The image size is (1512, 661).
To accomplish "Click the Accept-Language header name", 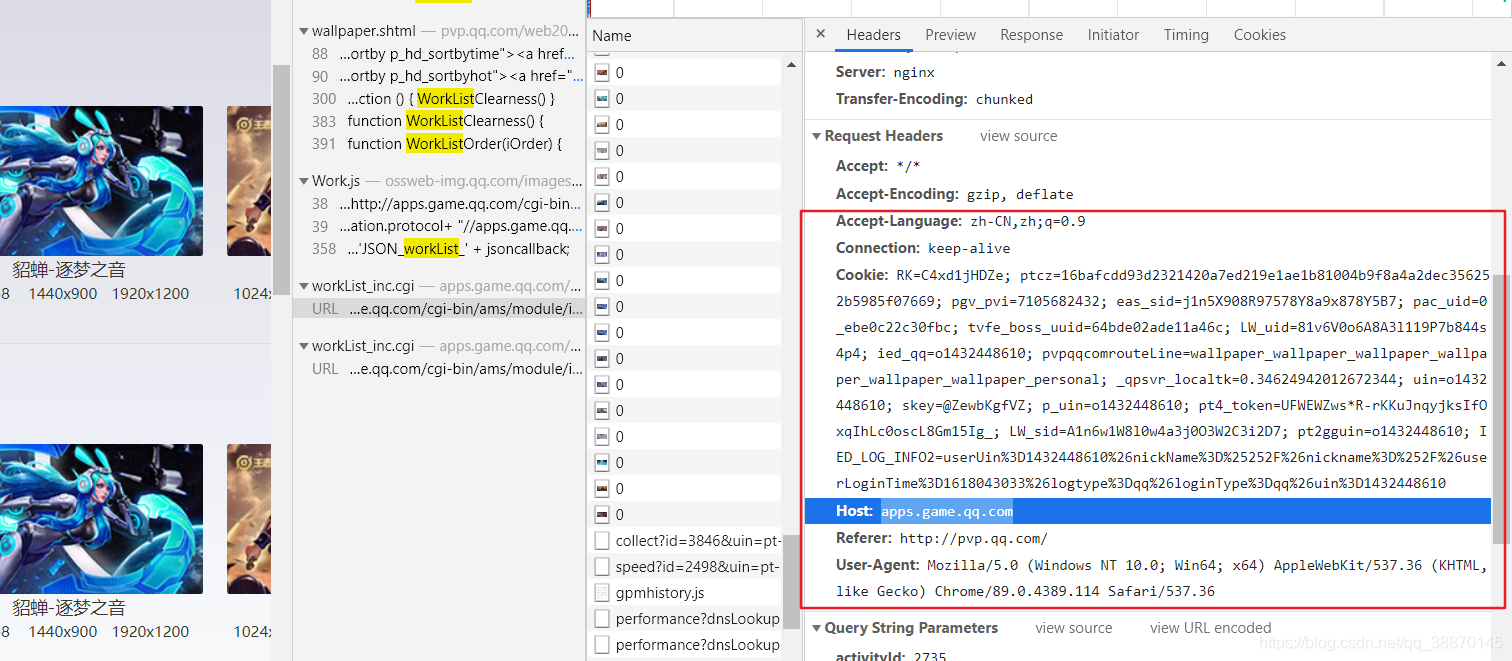I will pos(899,221).
